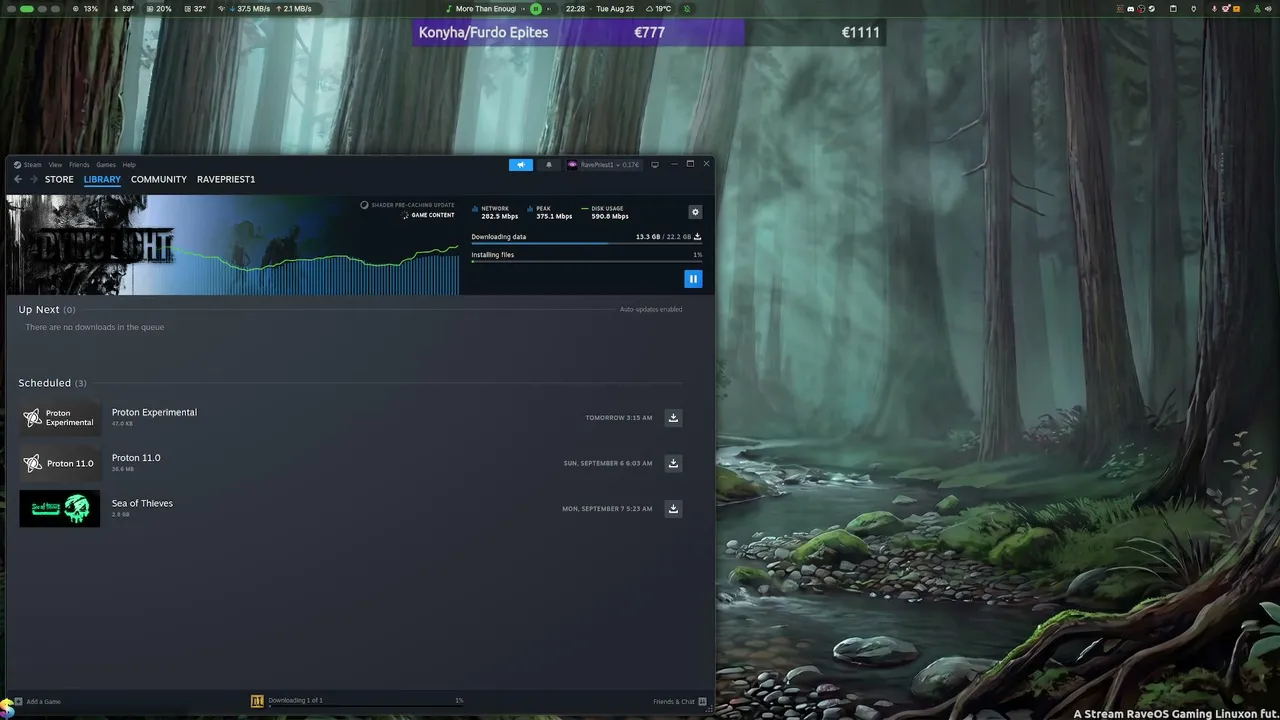Click the weather 19°C indicator

click(658, 9)
